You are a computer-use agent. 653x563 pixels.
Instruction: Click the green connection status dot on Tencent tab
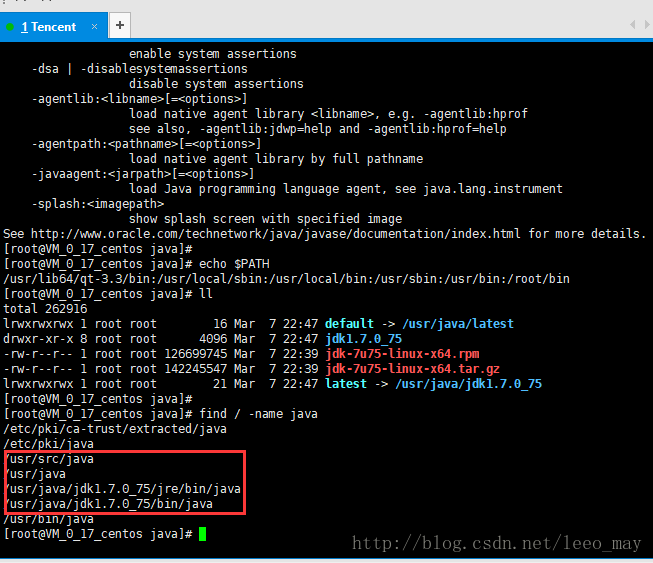(10, 27)
